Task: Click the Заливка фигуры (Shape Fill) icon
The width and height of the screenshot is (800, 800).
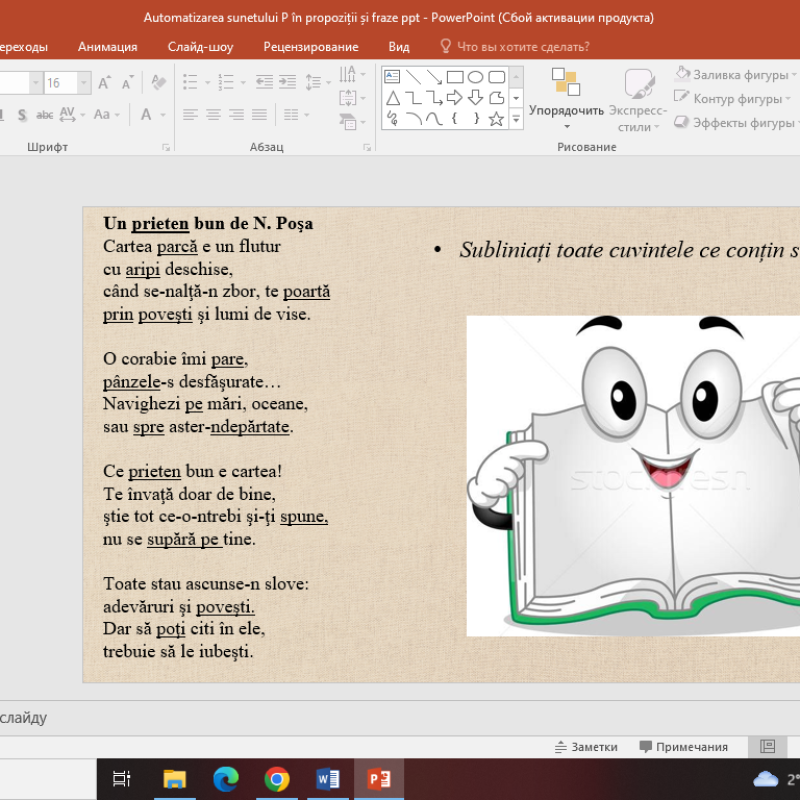Action: click(681, 73)
